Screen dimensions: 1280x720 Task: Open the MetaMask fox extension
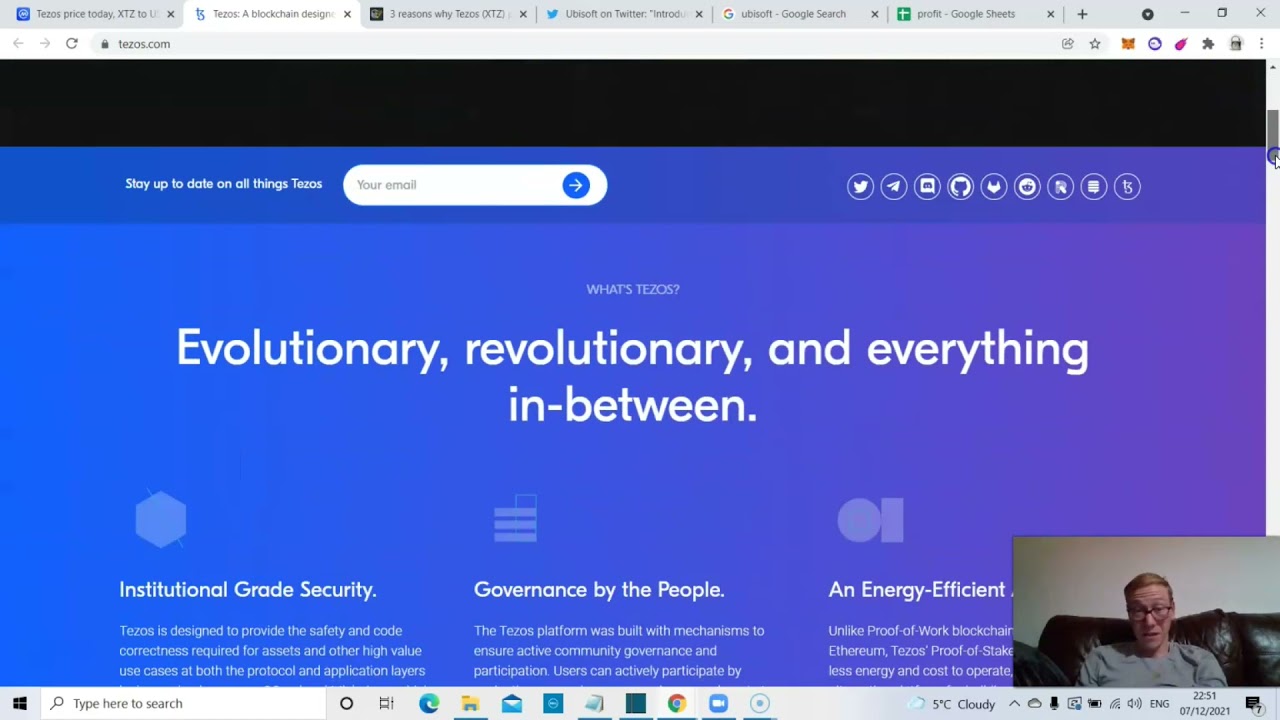(x=1128, y=44)
